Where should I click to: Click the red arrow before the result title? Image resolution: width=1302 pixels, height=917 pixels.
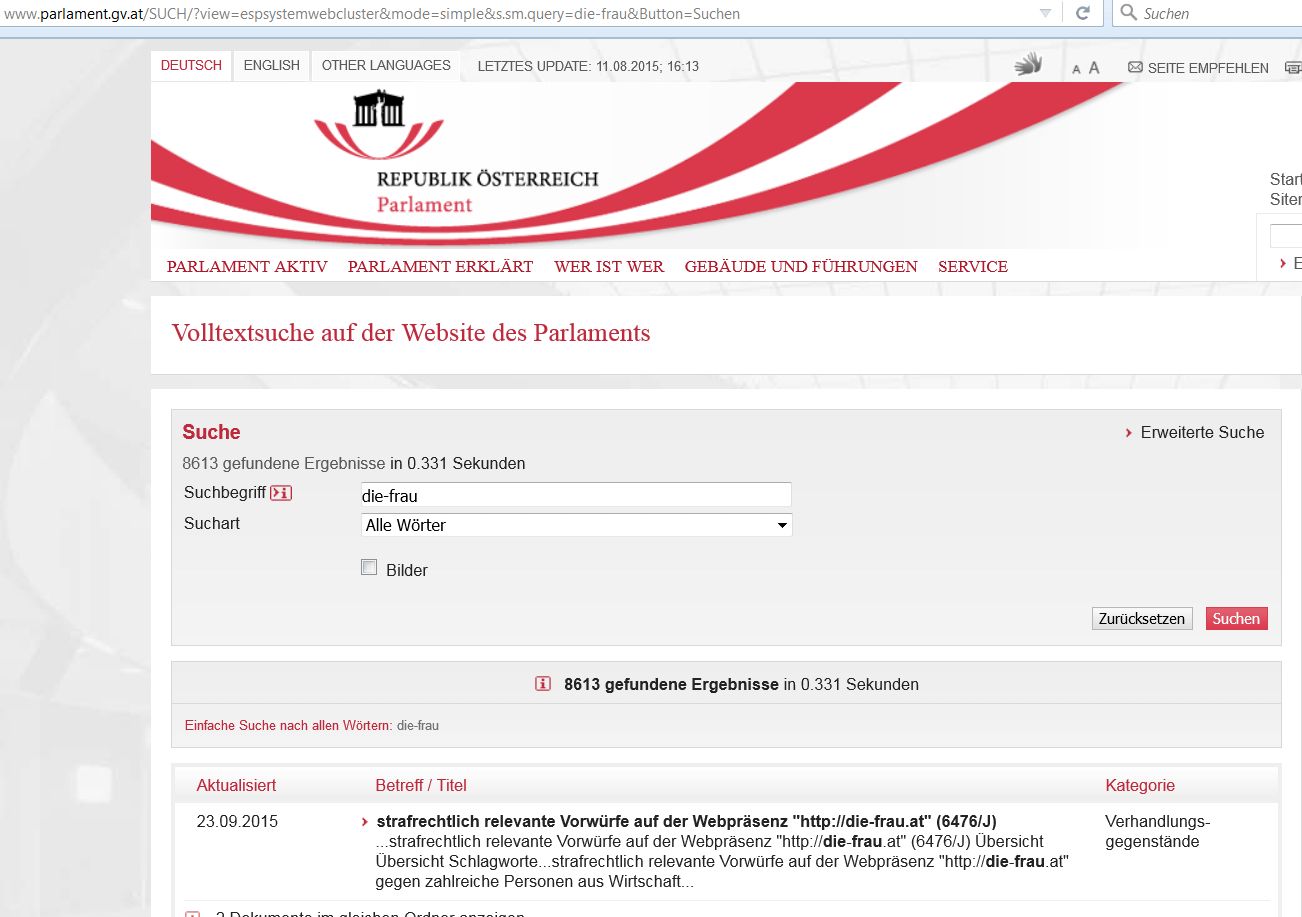pos(366,822)
